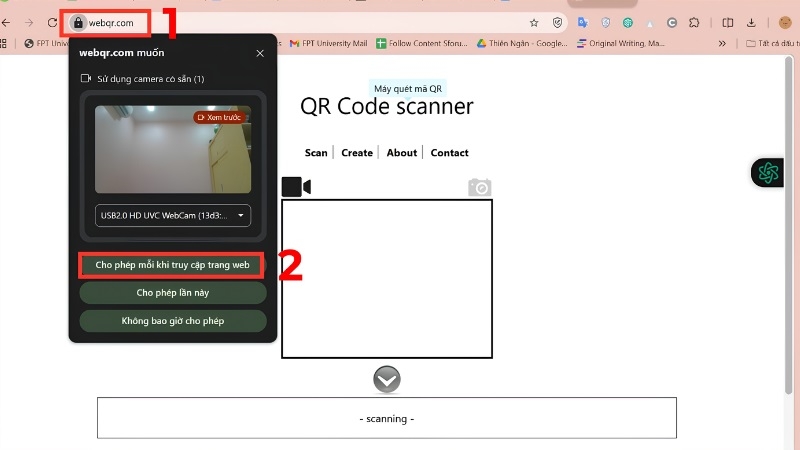Click Không bao giờ cho phép button
This screenshot has height=450, width=800.
point(173,321)
